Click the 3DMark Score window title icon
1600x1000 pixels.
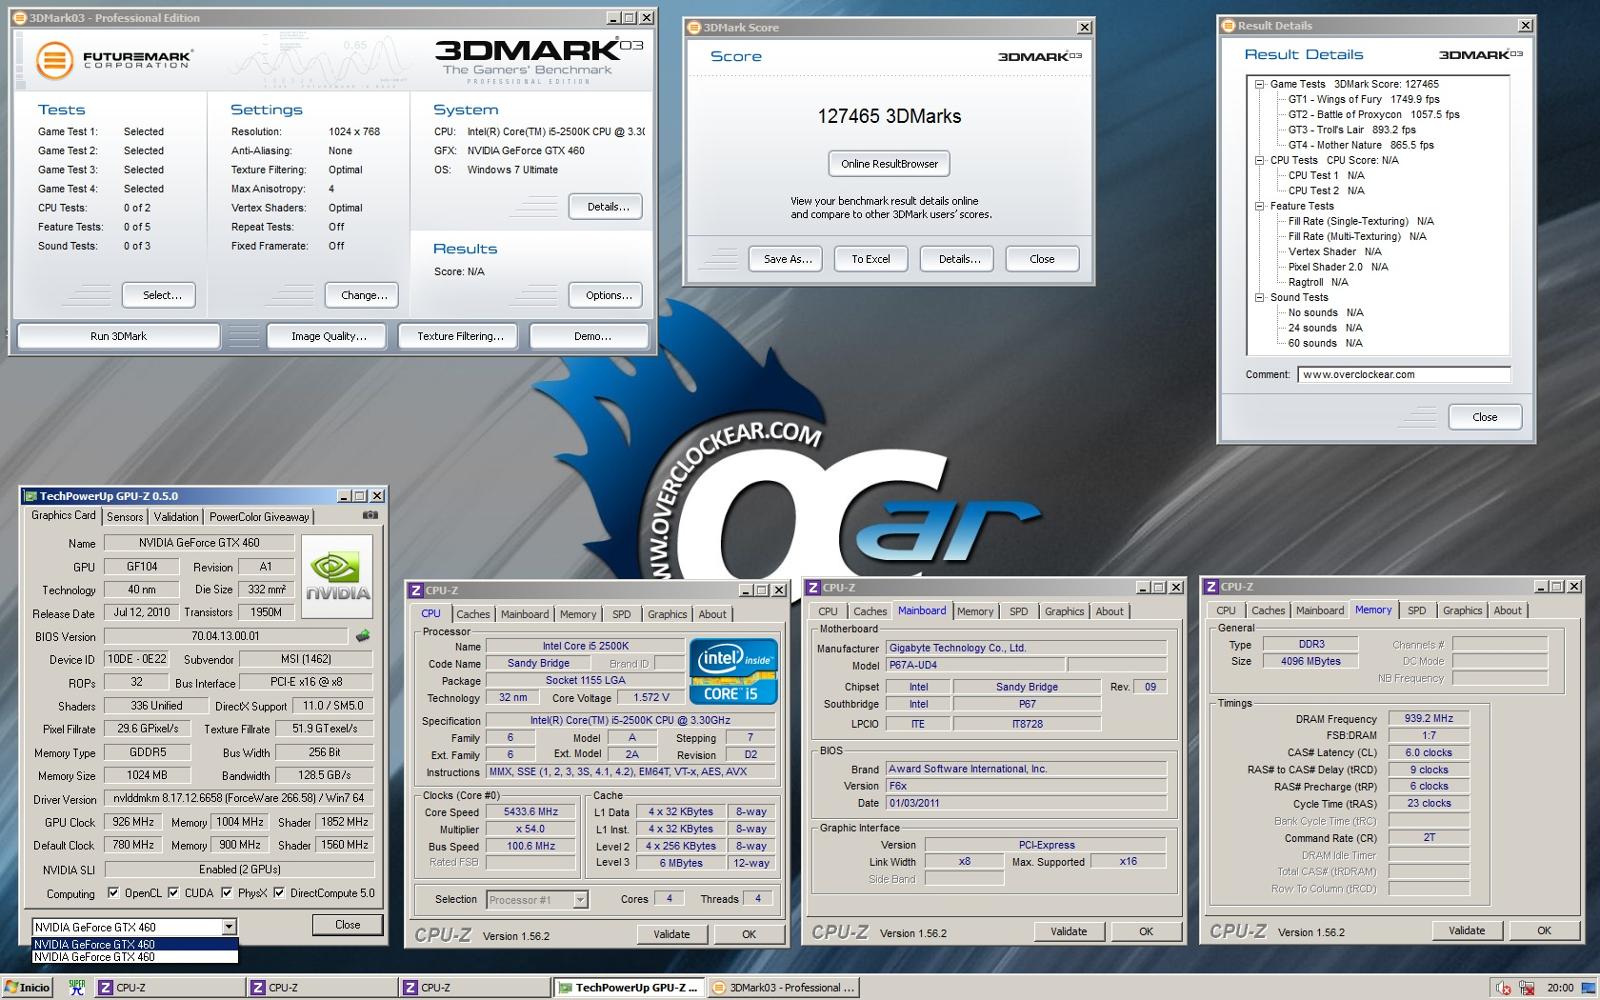[x=695, y=27]
